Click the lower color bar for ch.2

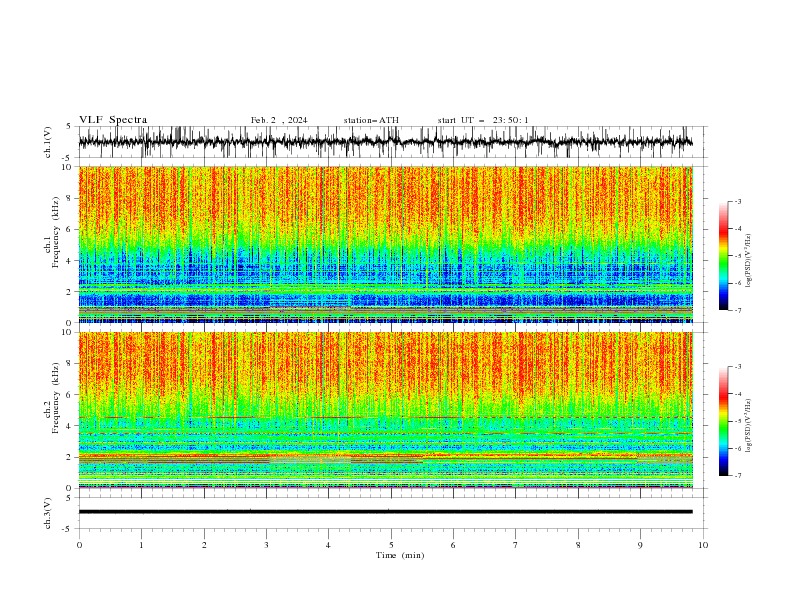723,421
